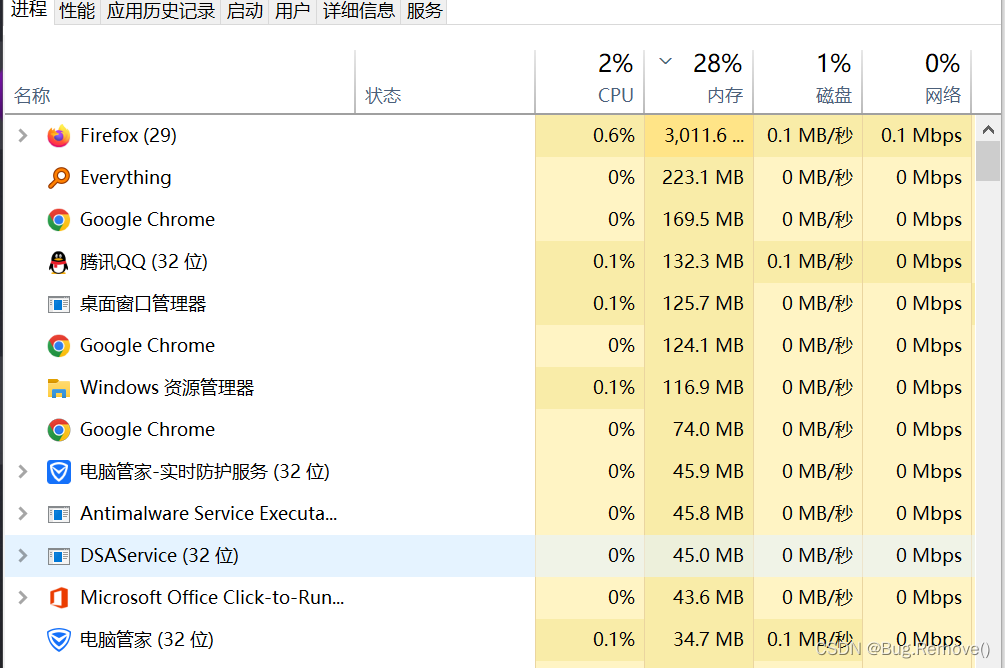This screenshot has height=668, width=1005.
Task: Click the 116.9 MB memory value
Action: 702,388
